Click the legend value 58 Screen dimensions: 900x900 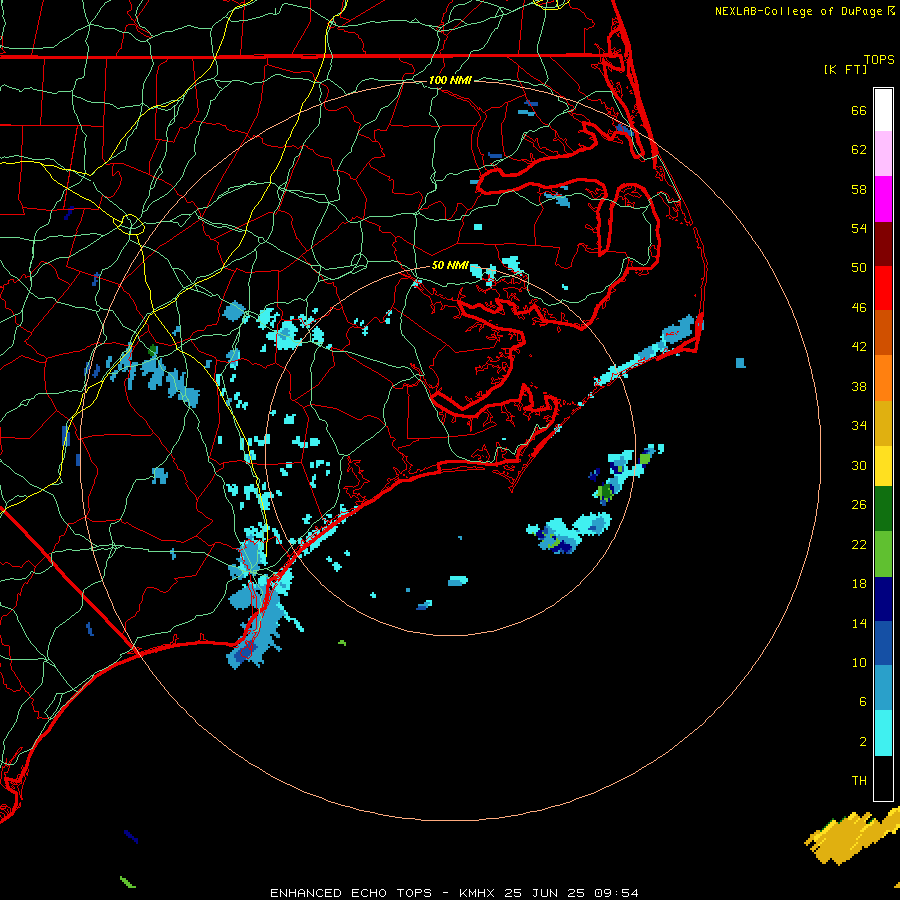click(859, 189)
